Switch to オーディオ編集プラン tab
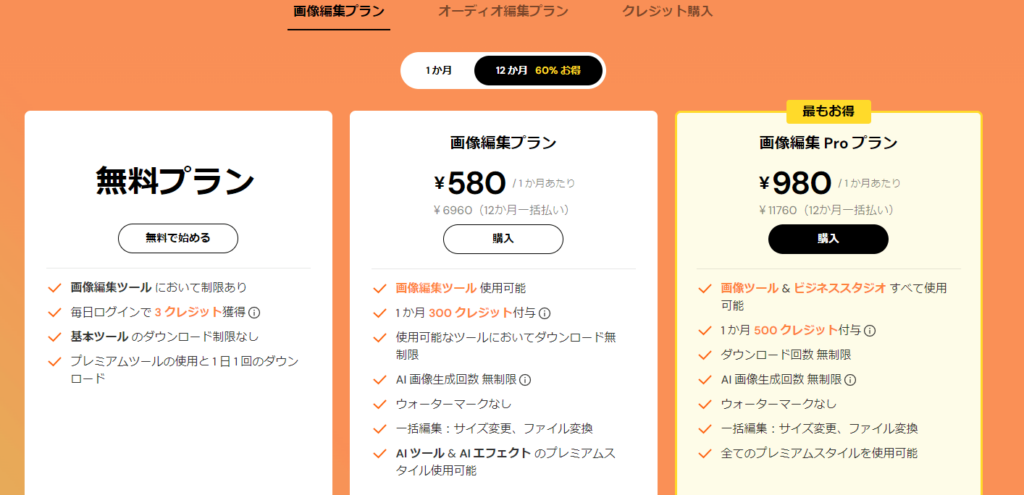The width and height of the screenshot is (1024, 495). 503,11
